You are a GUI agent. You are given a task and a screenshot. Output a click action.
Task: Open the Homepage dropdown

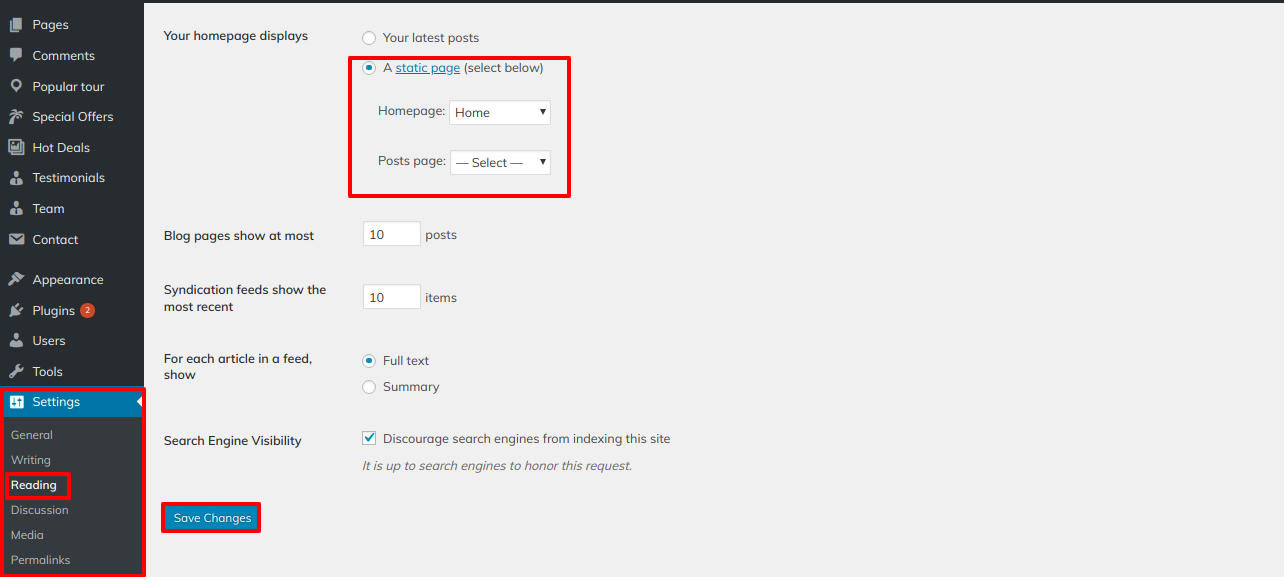tap(499, 112)
